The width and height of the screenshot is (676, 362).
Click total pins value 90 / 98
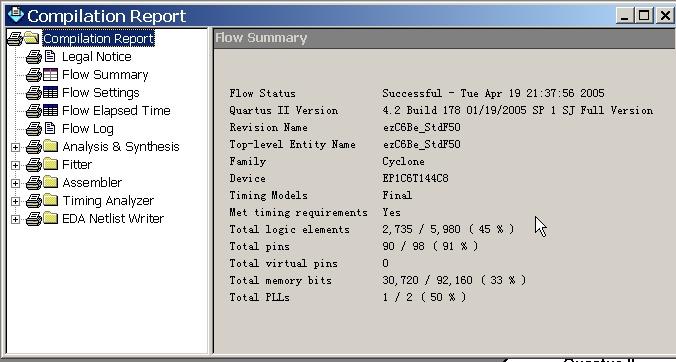tap(430, 247)
